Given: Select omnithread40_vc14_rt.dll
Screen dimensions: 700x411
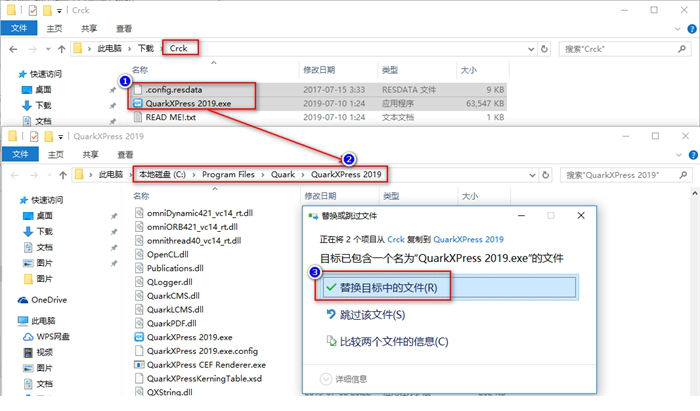Looking at the screenshot, I should 194,241.
